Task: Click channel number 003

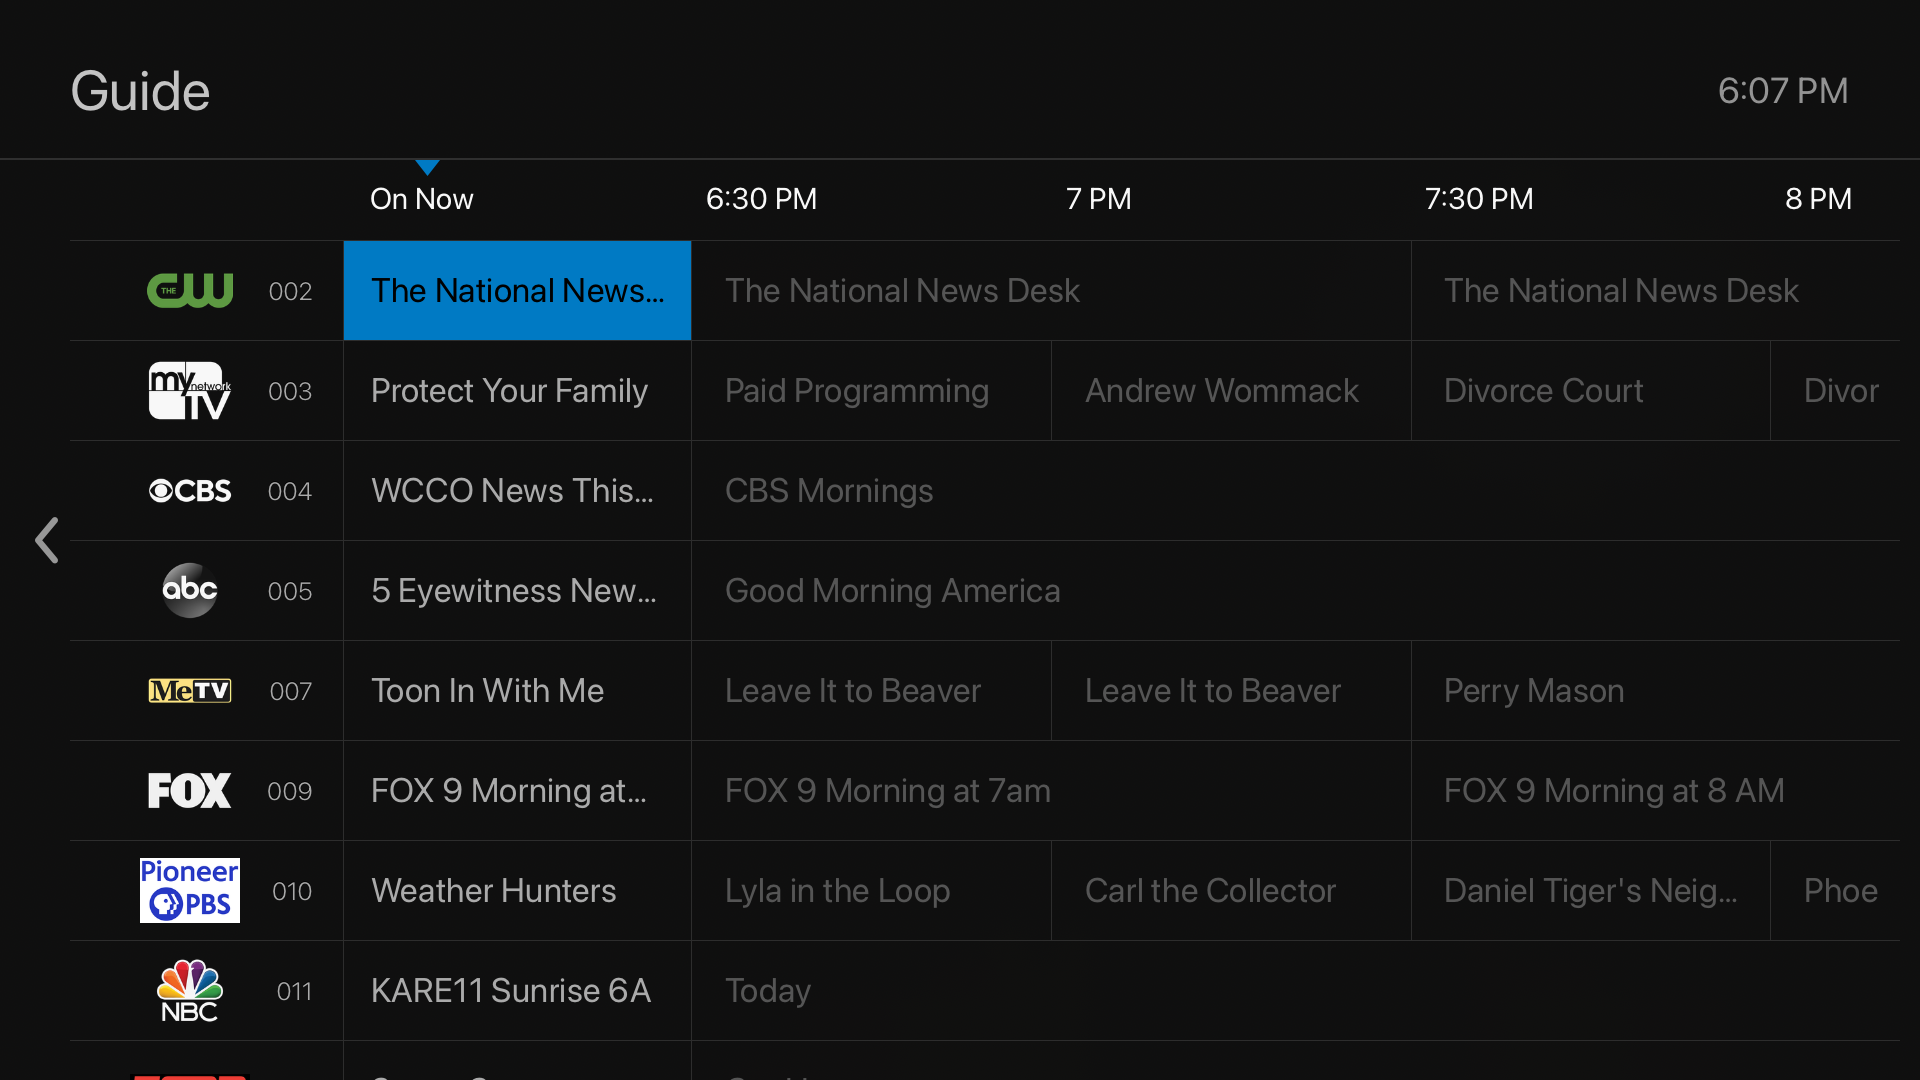Action: click(x=290, y=391)
